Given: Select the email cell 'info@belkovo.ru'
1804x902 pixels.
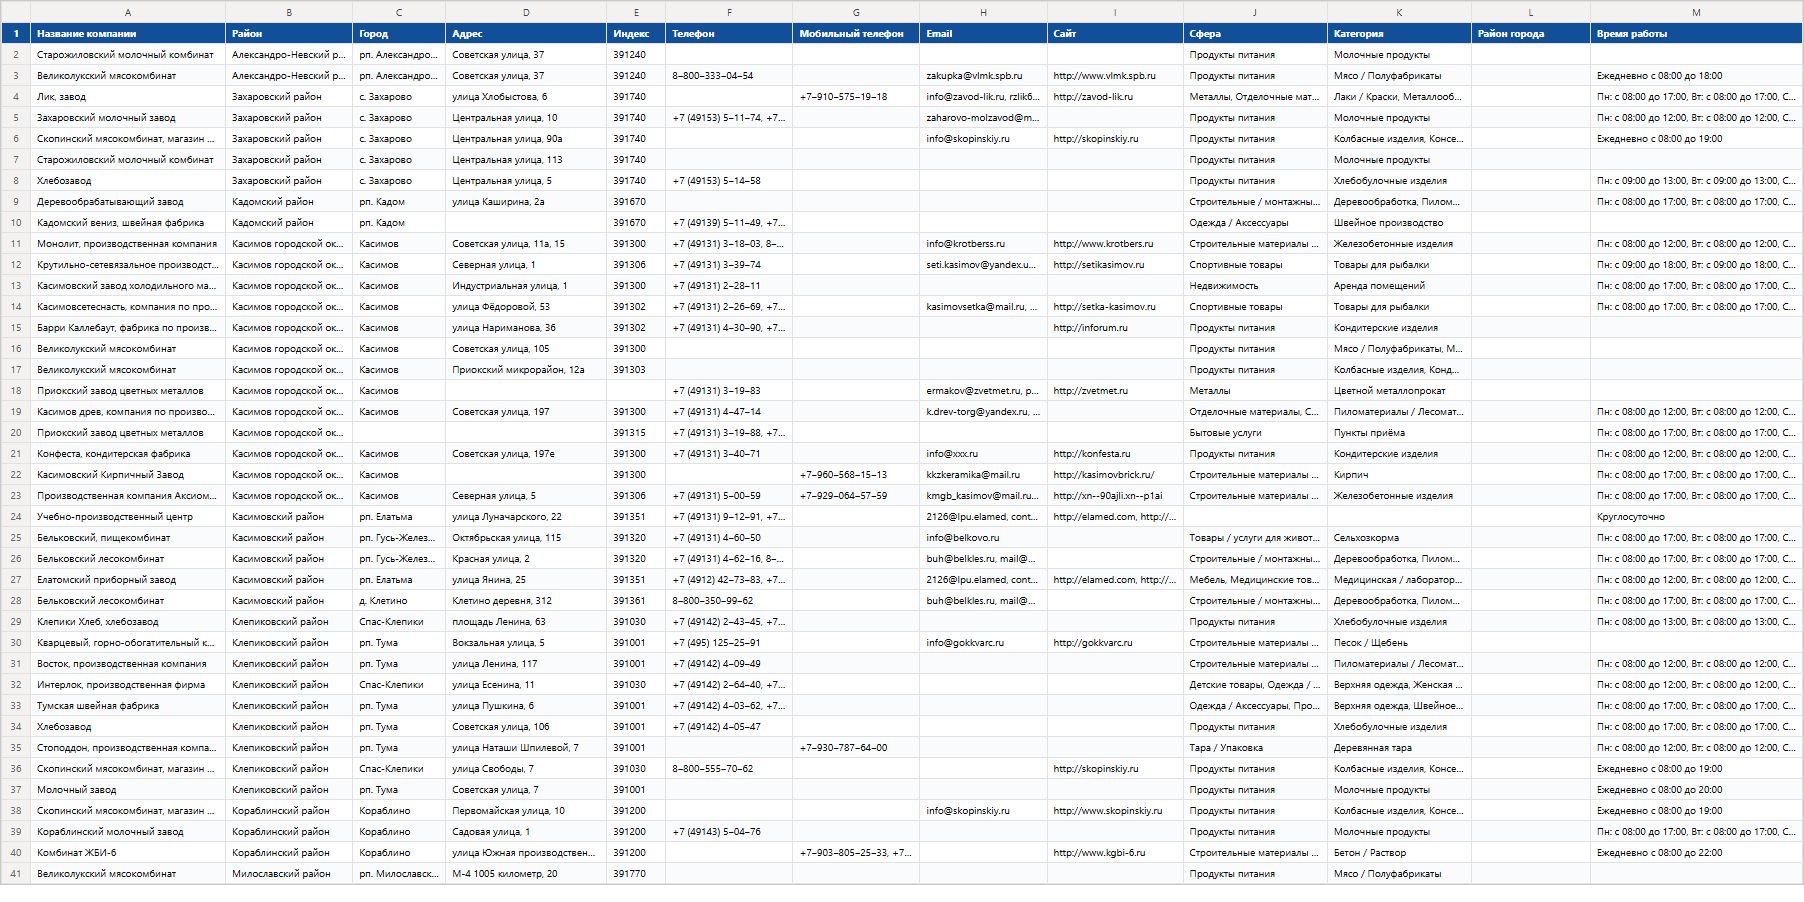Looking at the screenshot, I should (x=983, y=538).
